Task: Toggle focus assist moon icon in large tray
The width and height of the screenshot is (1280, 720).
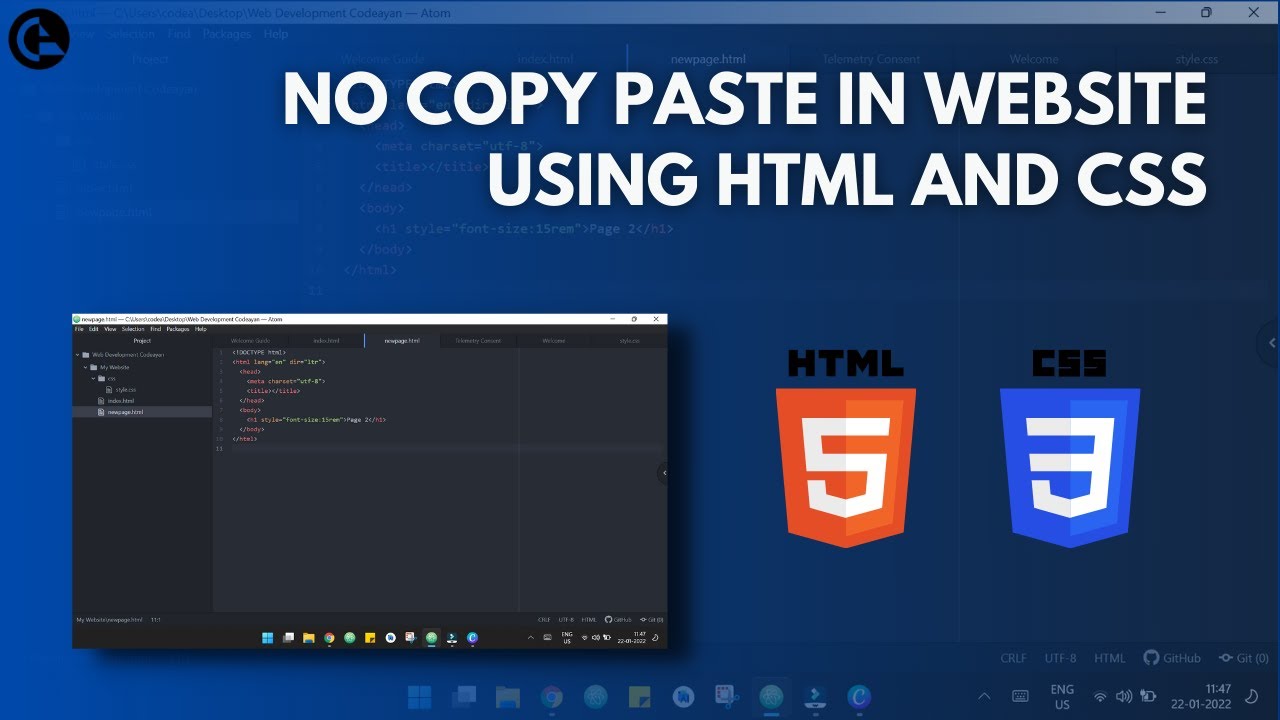Action: point(1252,696)
